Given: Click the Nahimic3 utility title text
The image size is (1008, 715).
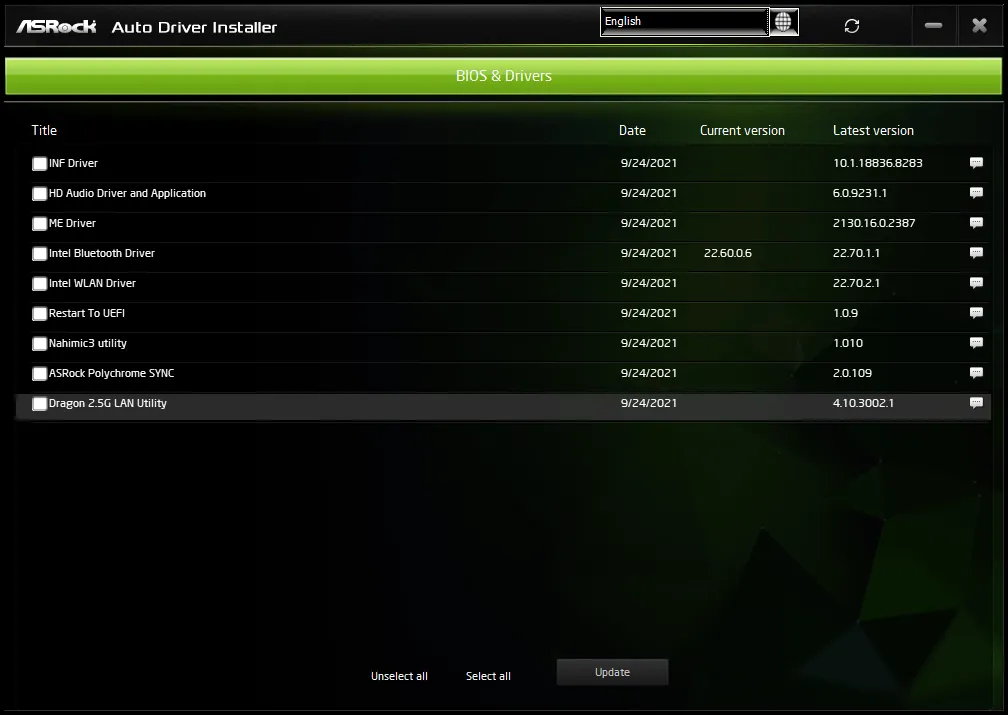Looking at the screenshot, I should (x=87, y=343).
